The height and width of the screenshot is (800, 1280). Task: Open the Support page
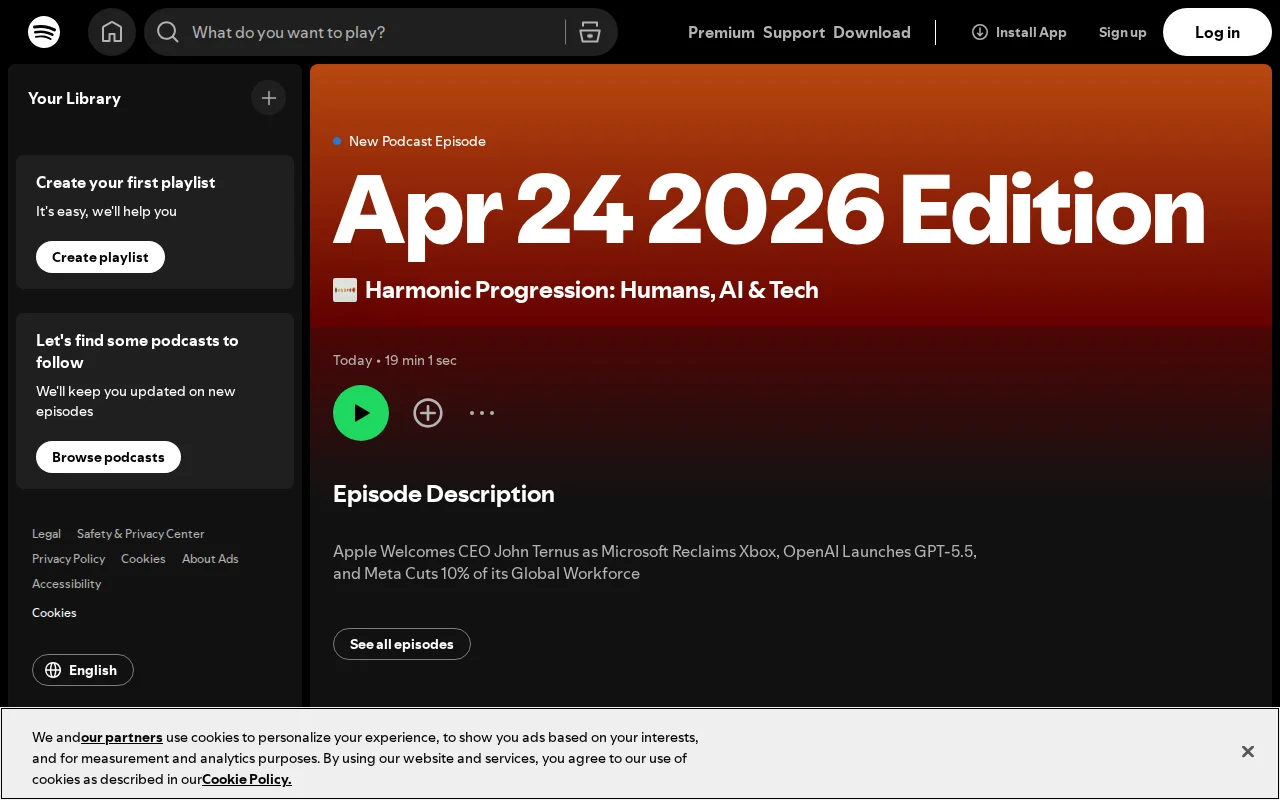click(x=794, y=32)
